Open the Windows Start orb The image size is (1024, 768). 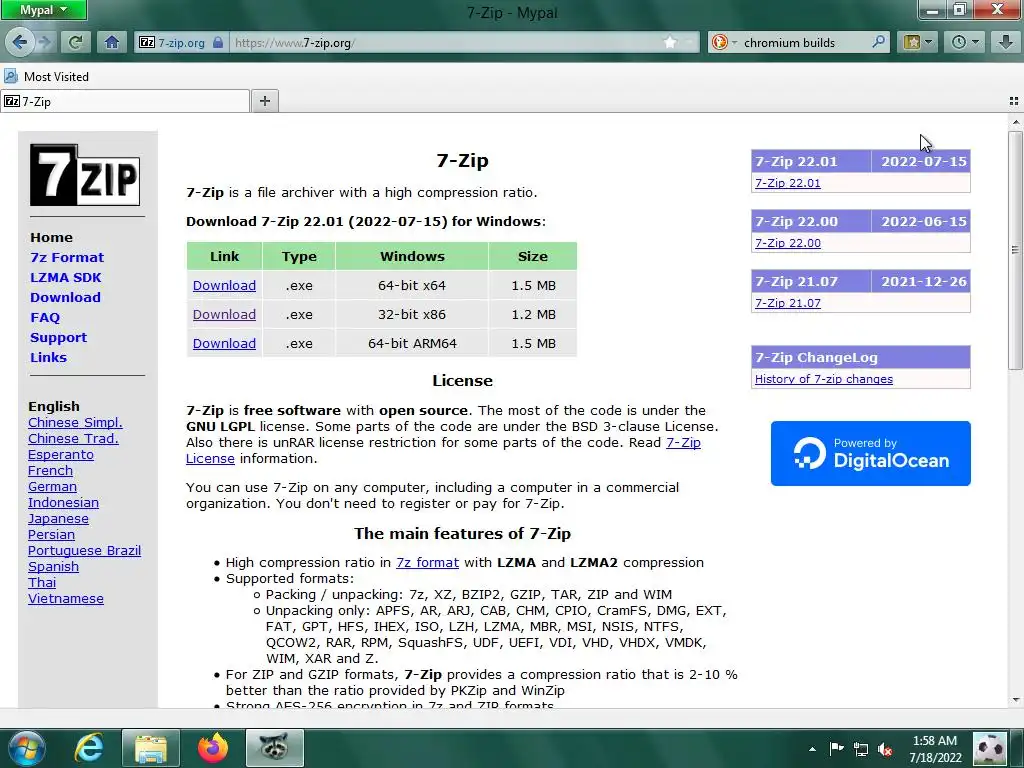point(27,748)
